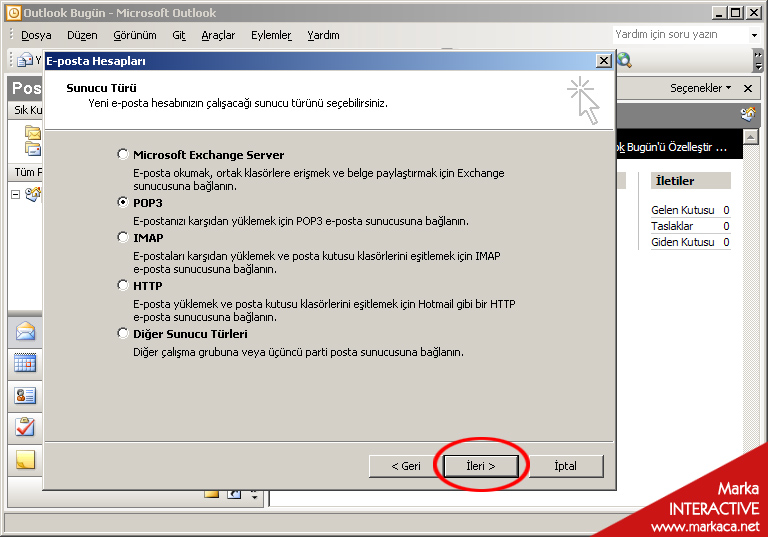Open the Dosya menu
This screenshot has height=537, width=768.
coord(36,35)
